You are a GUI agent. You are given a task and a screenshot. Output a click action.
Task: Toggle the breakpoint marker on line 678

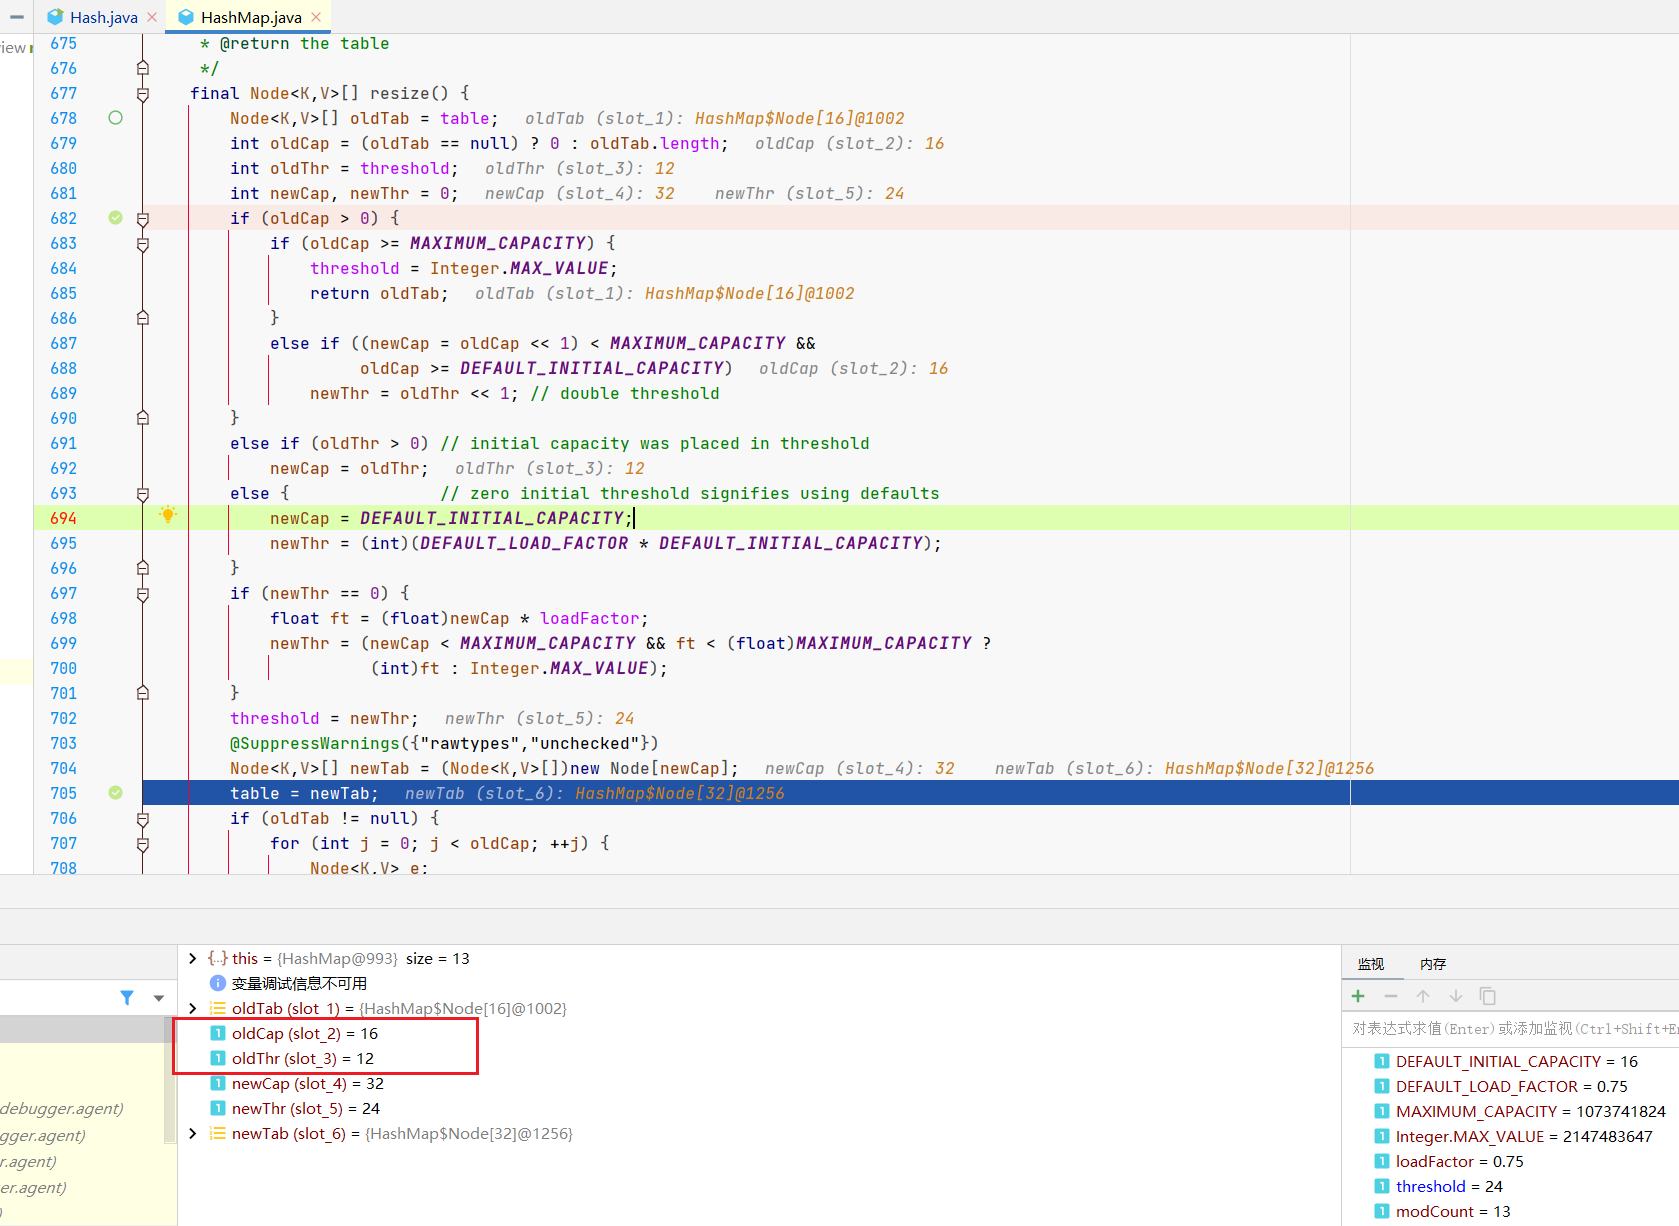click(116, 118)
